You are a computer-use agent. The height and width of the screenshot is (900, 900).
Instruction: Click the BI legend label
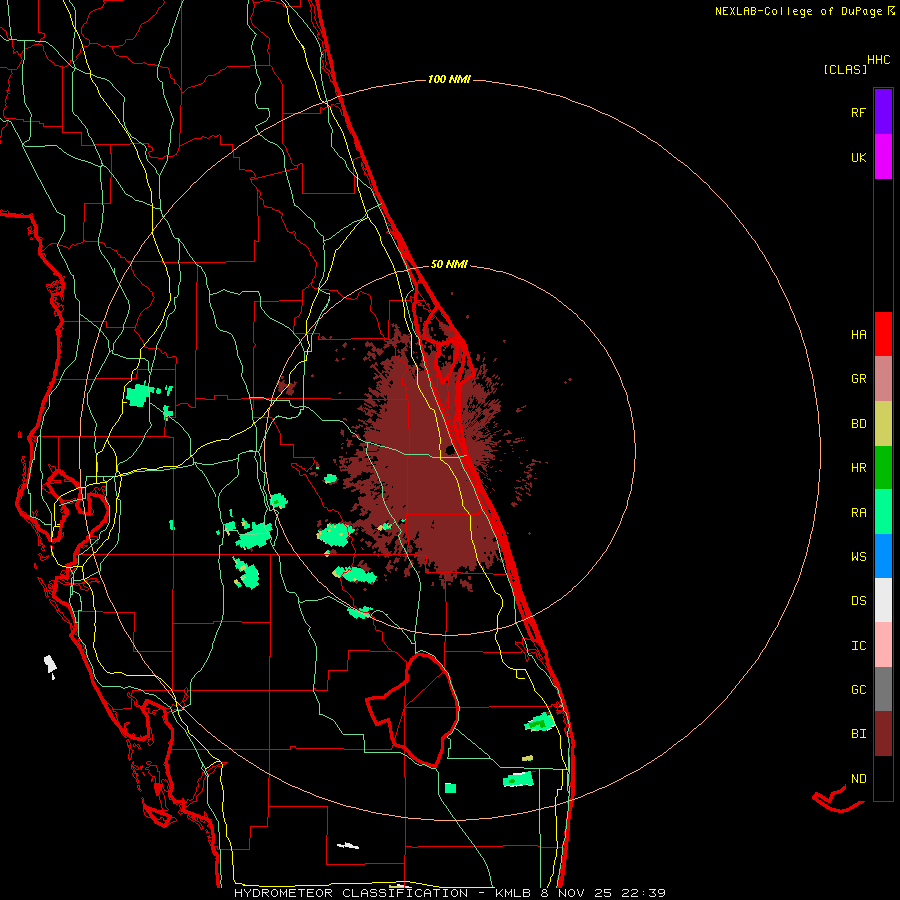pyautogui.click(x=858, y=734)
